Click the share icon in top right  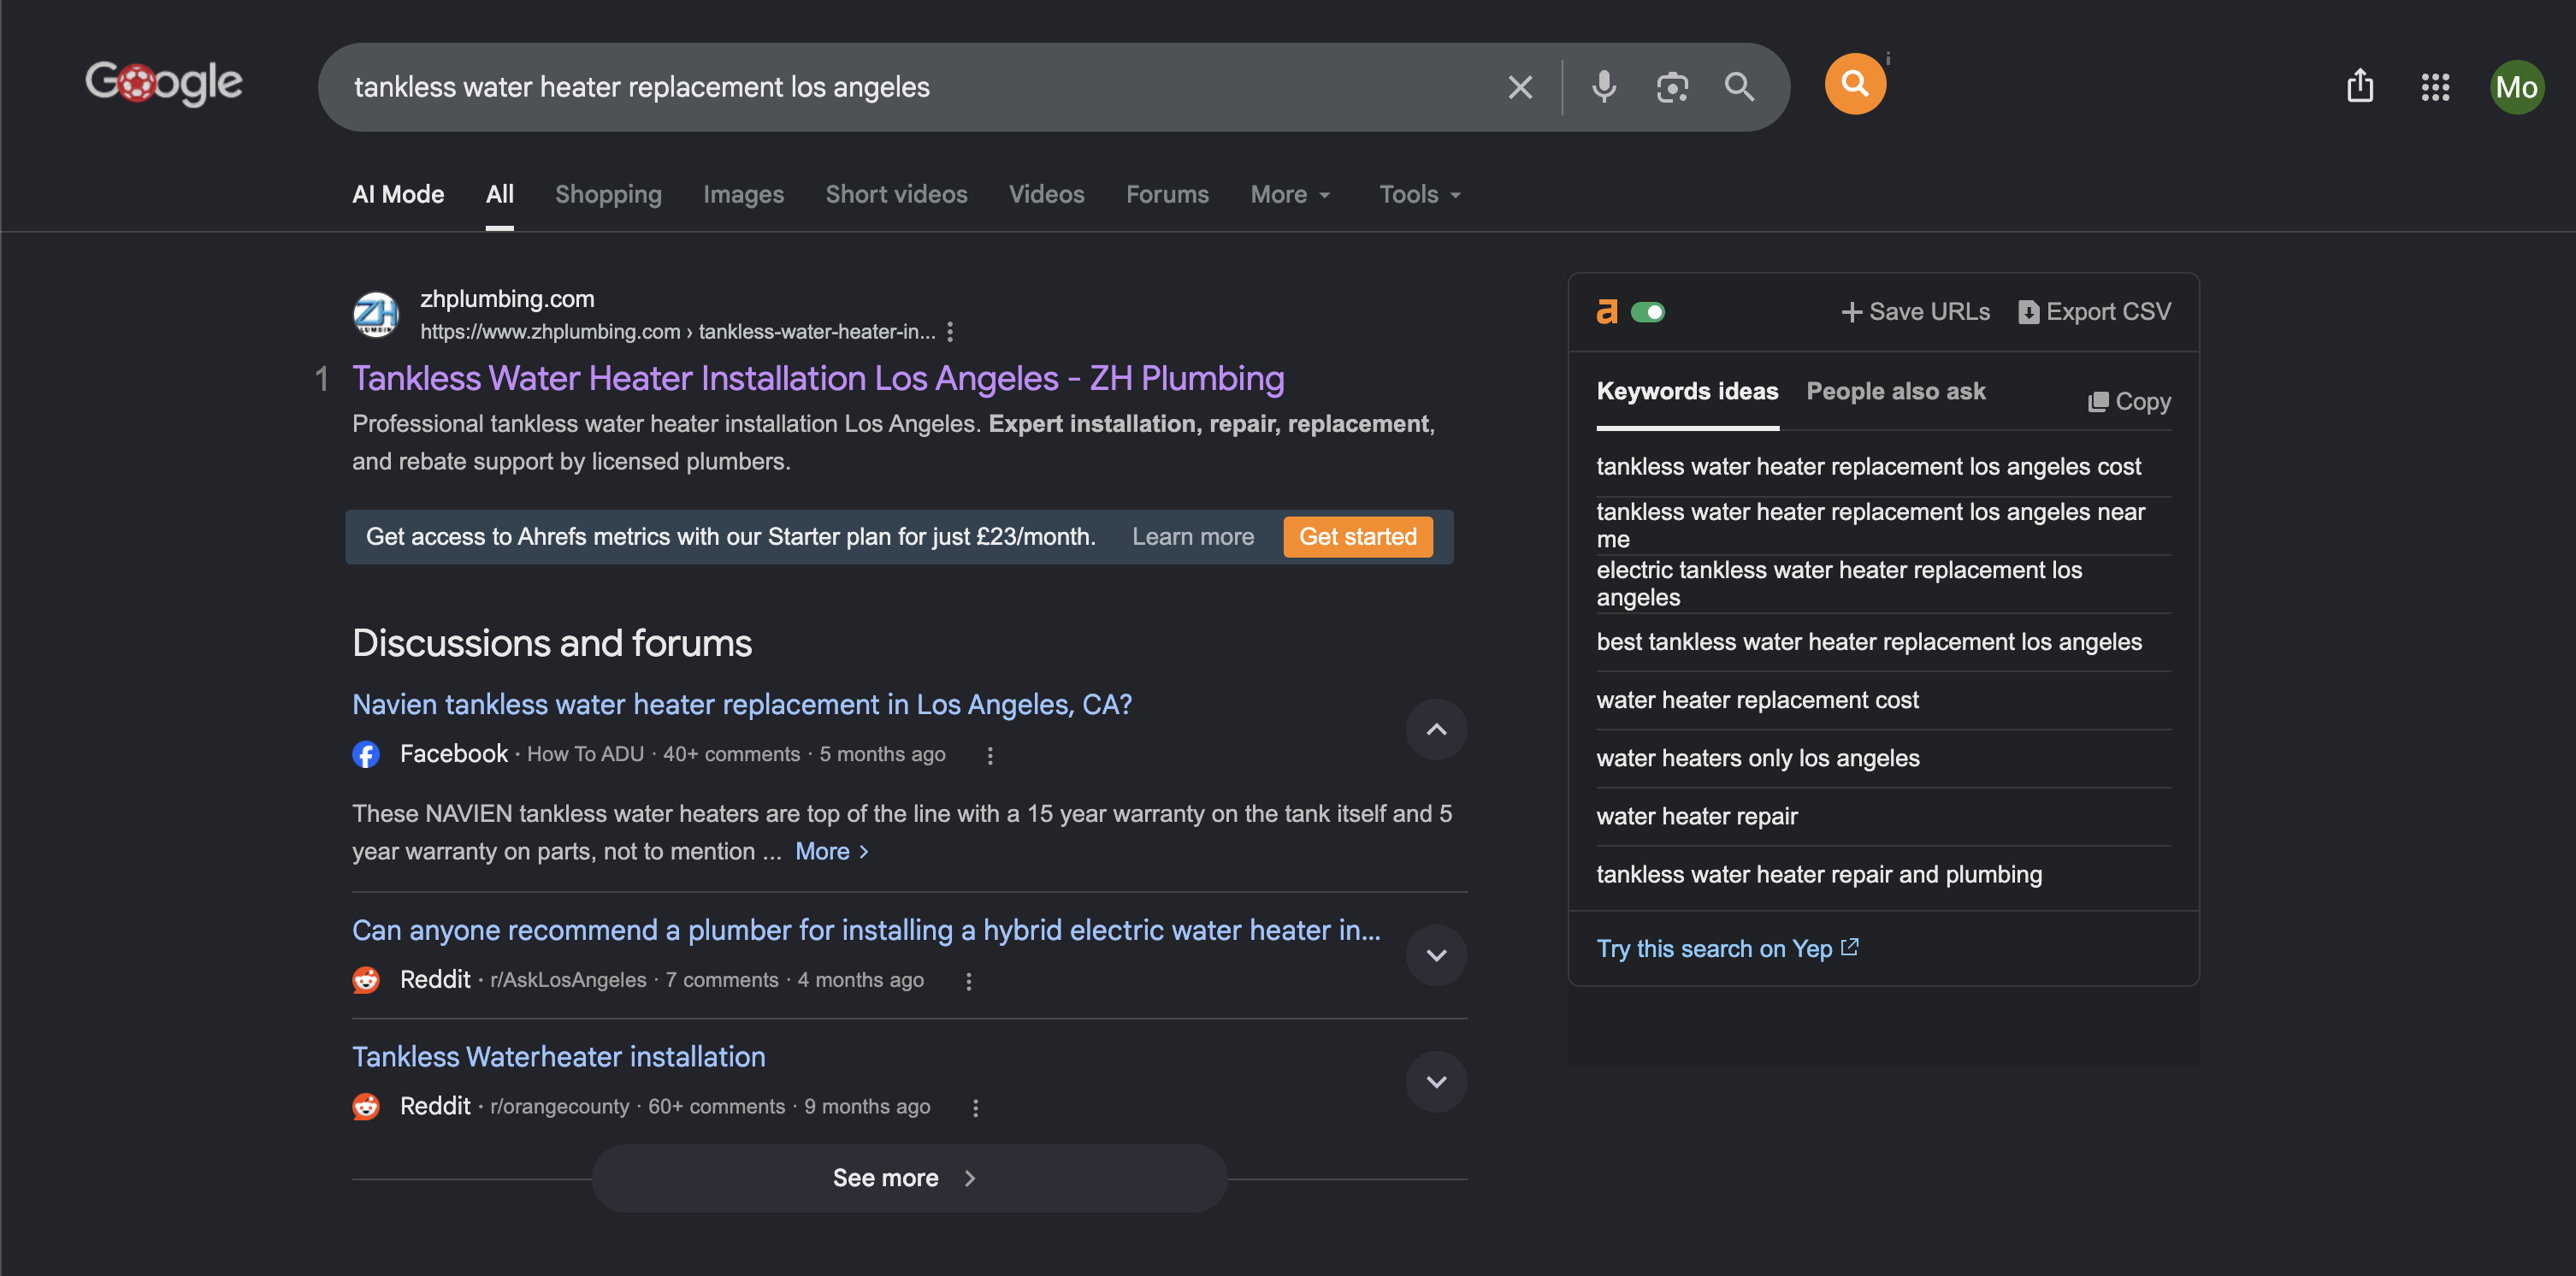pyautogui.click(x=2360, y=87)
